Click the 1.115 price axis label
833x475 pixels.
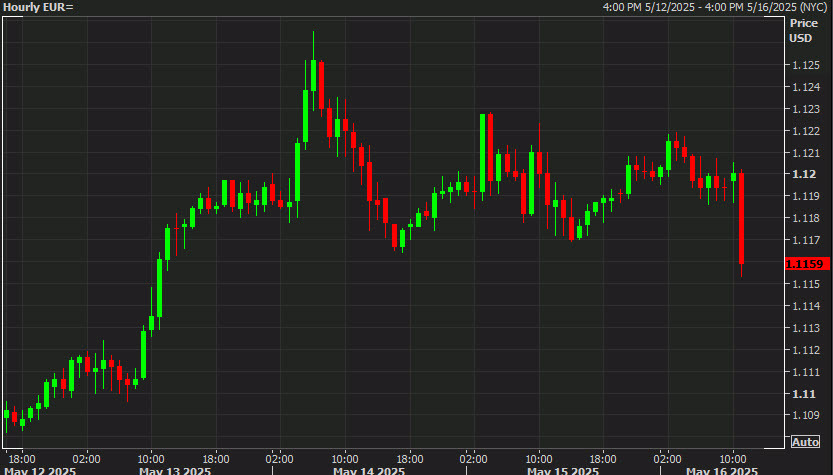(x=806, y=284)
